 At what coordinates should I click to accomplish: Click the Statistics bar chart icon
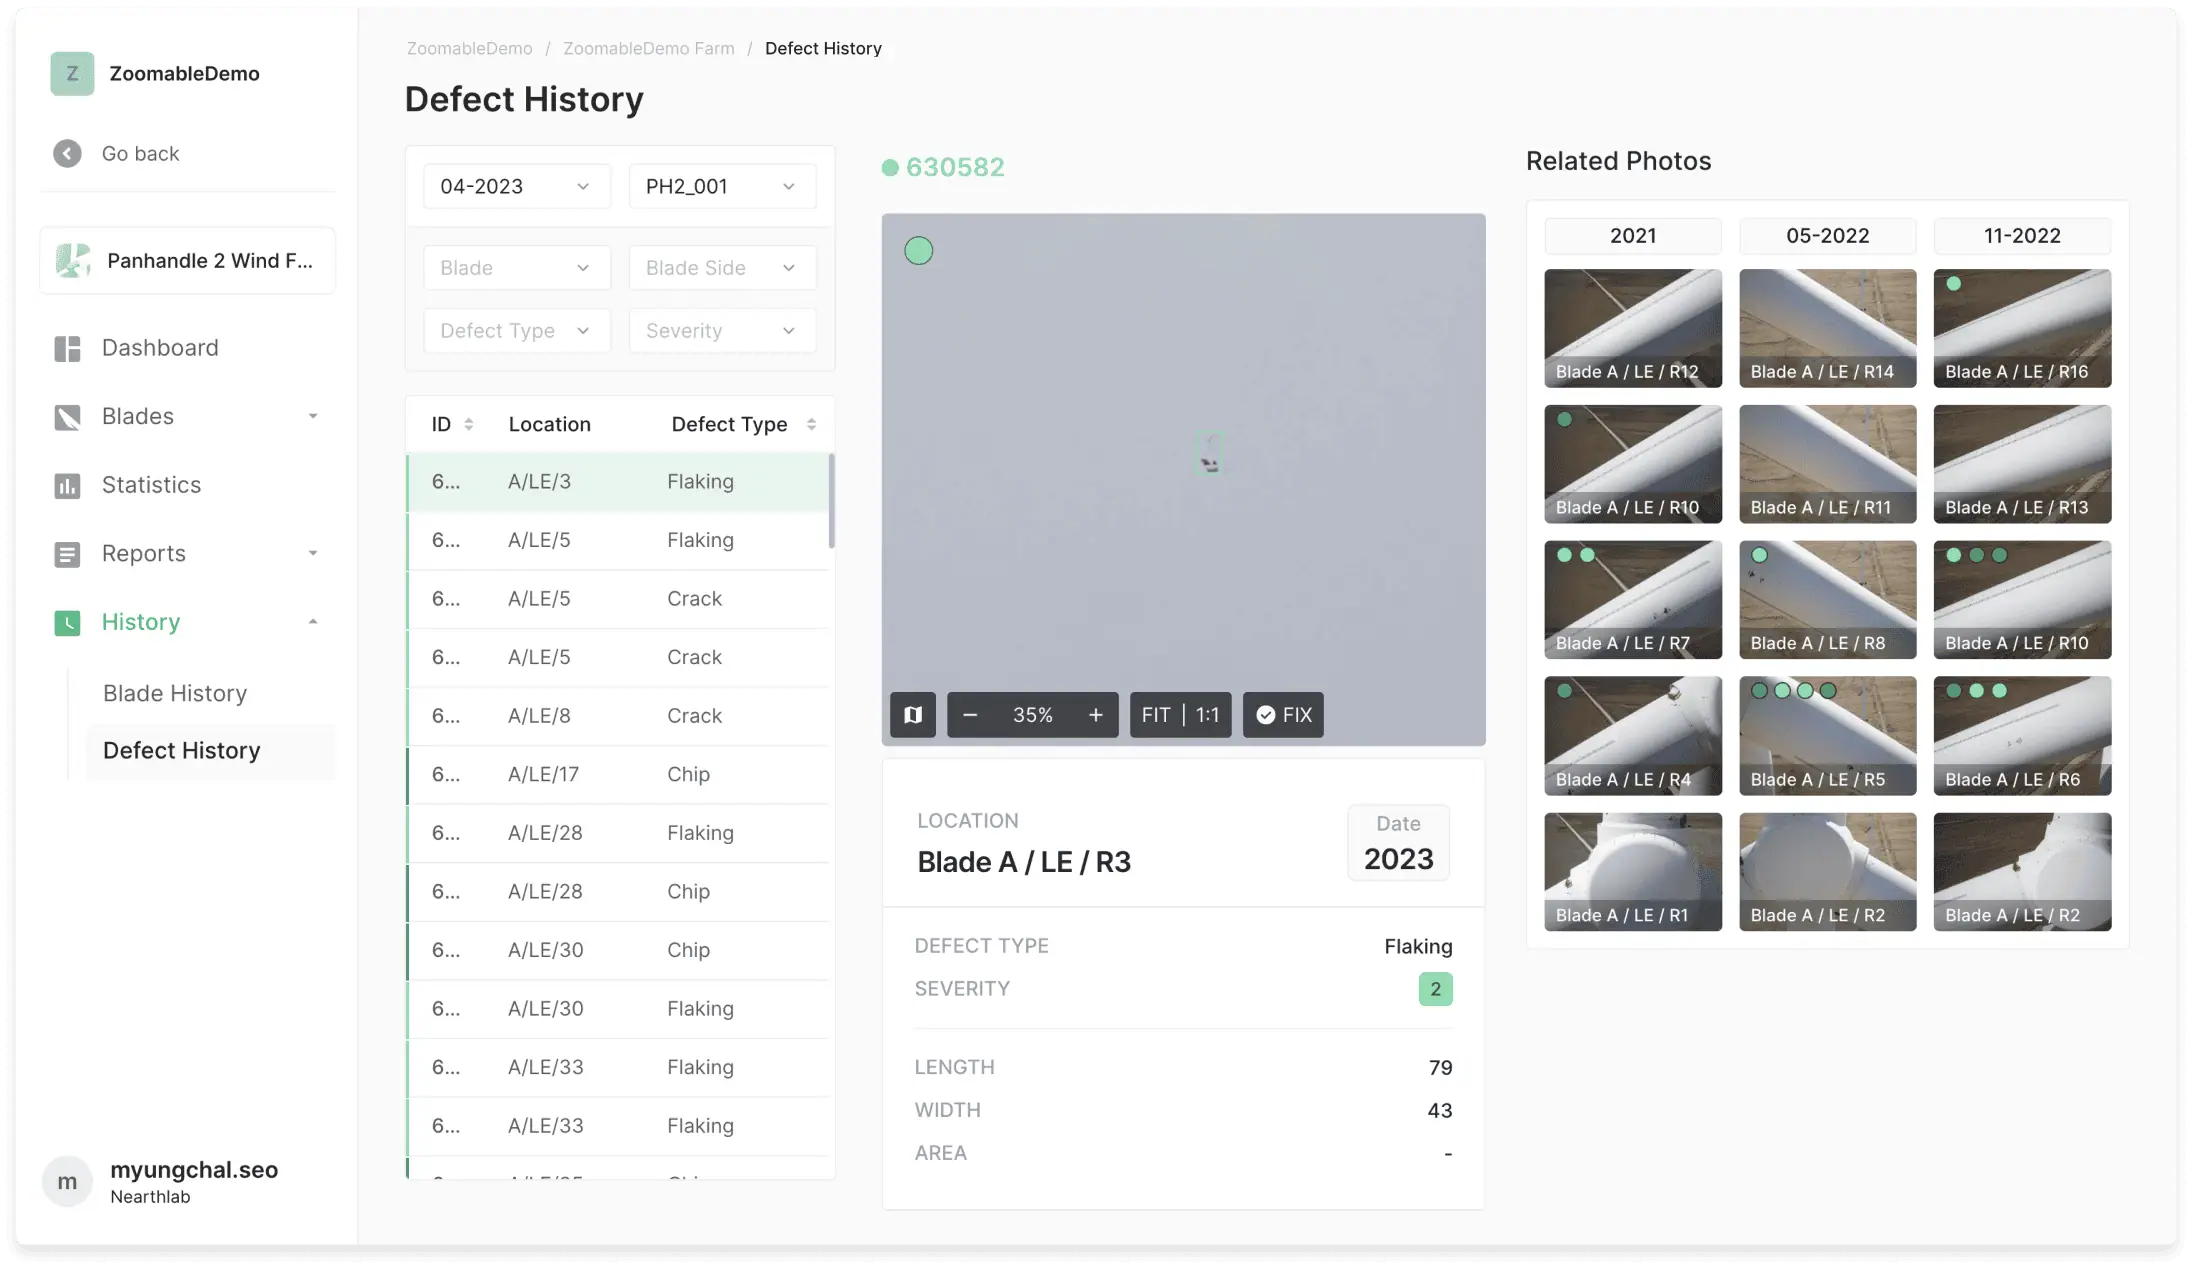(67, 486)
